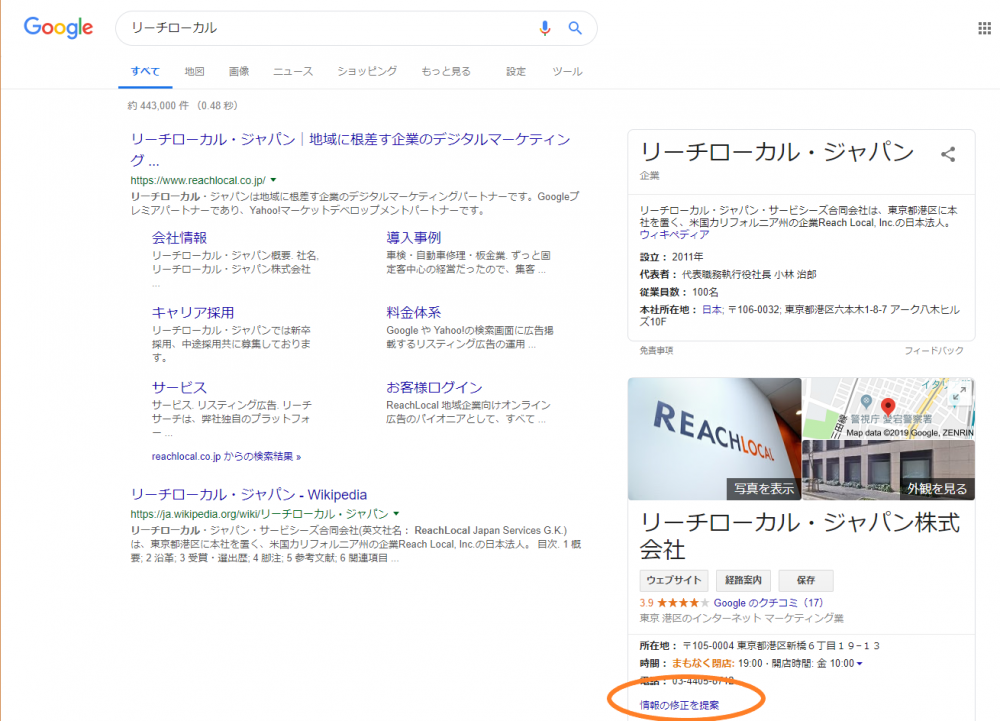Click the Google logo
This screenshot has width=1000, height=721.
point(58,27)
